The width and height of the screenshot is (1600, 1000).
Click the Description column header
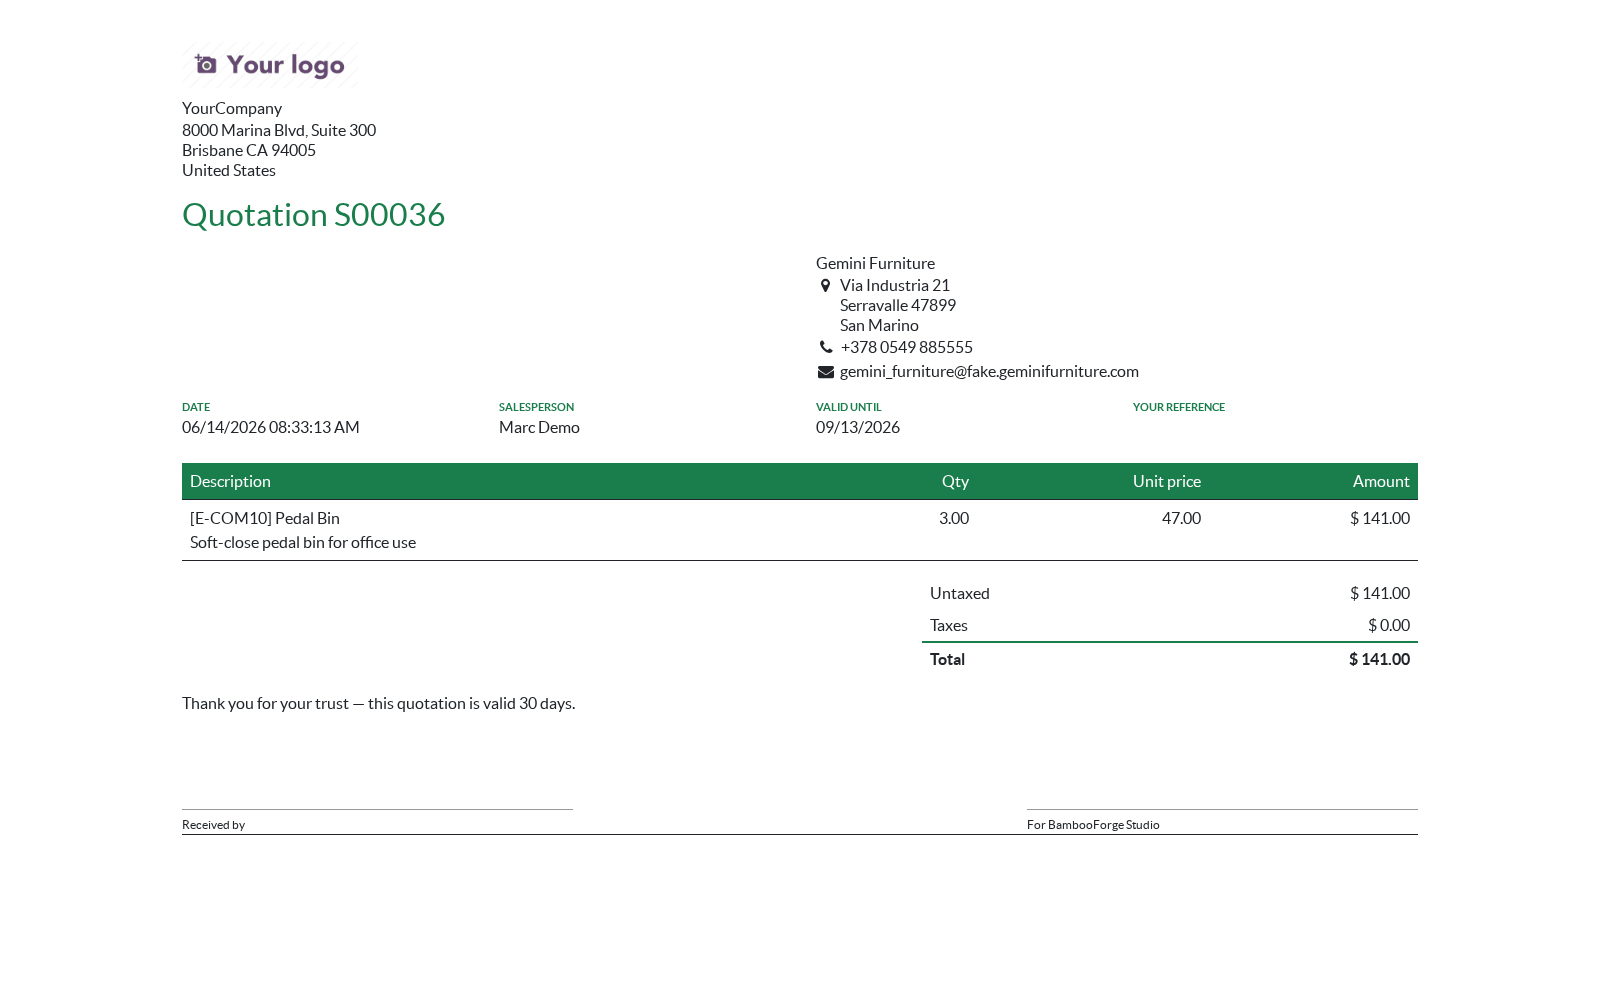click(x=230, y=481)
